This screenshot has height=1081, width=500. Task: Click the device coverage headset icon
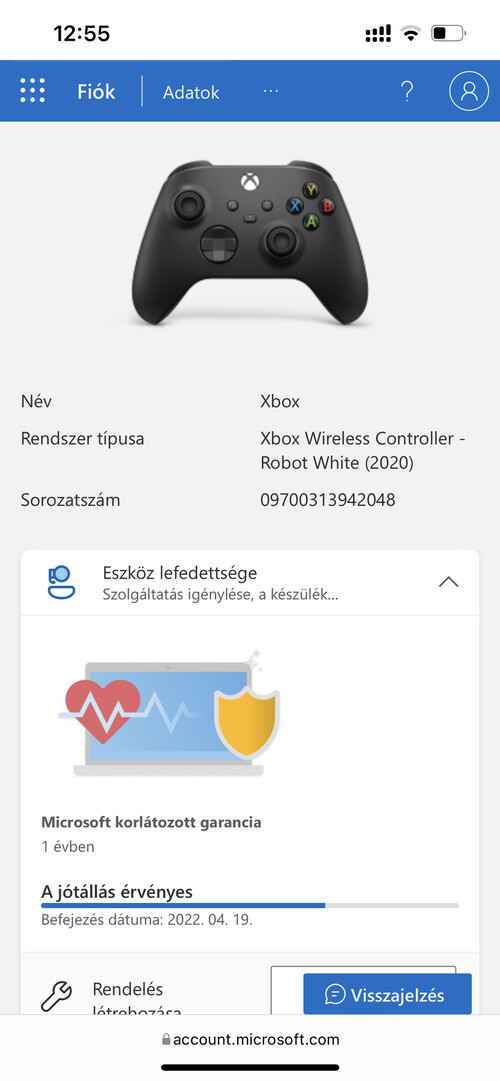(x=61, y=582)
